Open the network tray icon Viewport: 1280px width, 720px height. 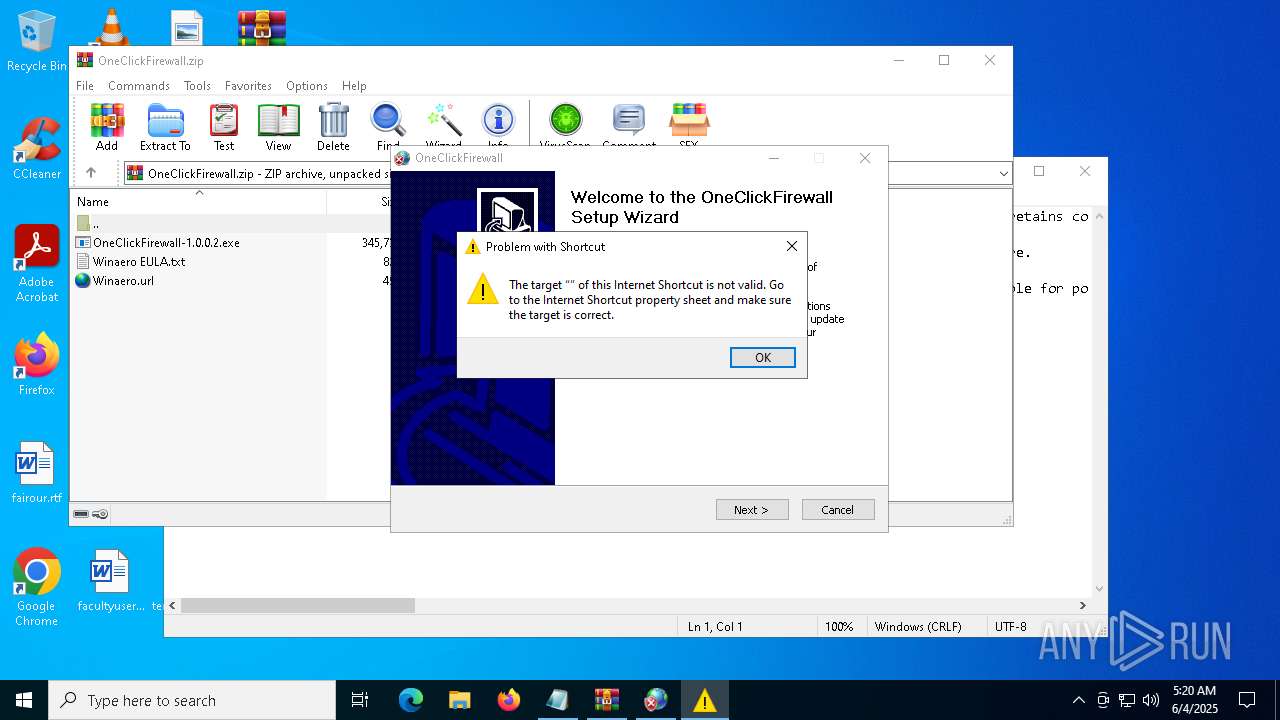[1127, 700]
